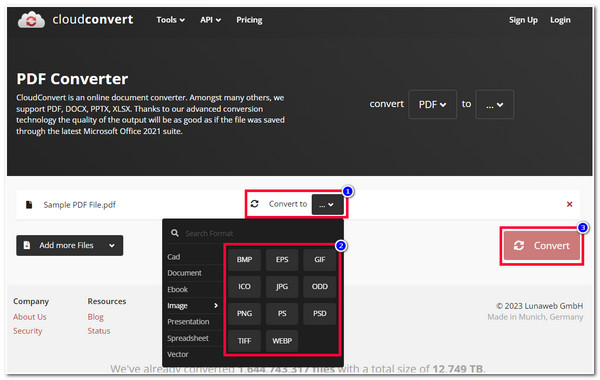
Task: Select the Presentation format category
Action: [x=188, y=322]
